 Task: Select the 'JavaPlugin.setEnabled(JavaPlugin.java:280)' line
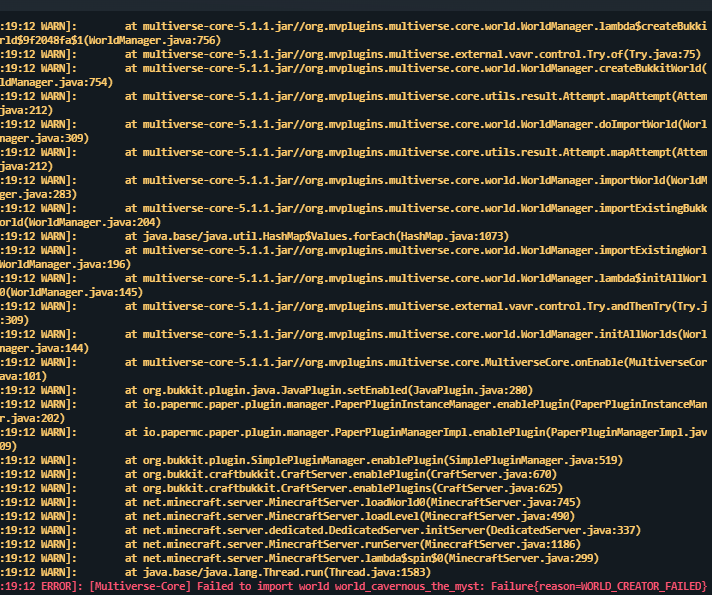[267, 391]
